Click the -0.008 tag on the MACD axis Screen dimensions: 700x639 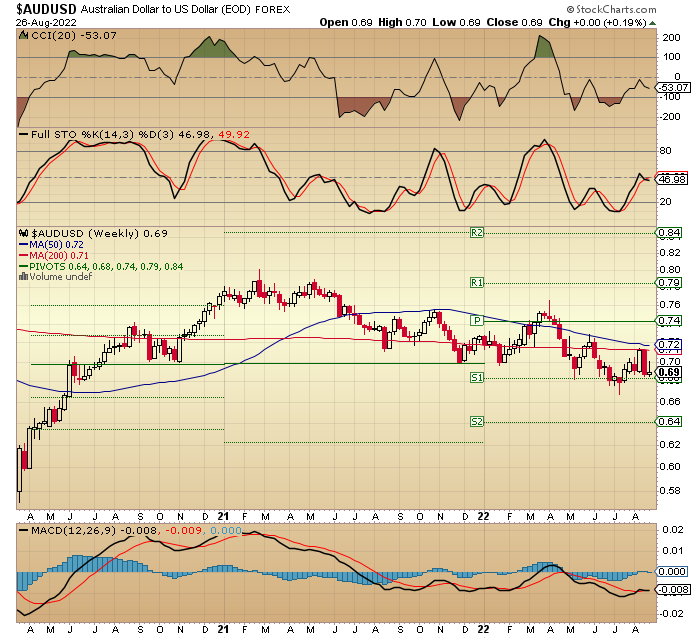672,589
